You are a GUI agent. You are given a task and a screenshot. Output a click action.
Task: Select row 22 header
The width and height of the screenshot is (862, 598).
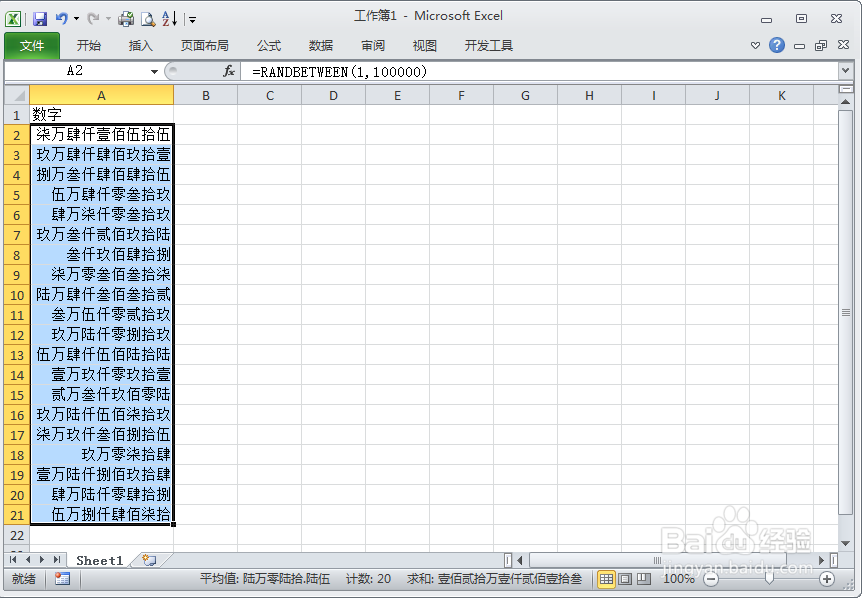click(17, 535)
